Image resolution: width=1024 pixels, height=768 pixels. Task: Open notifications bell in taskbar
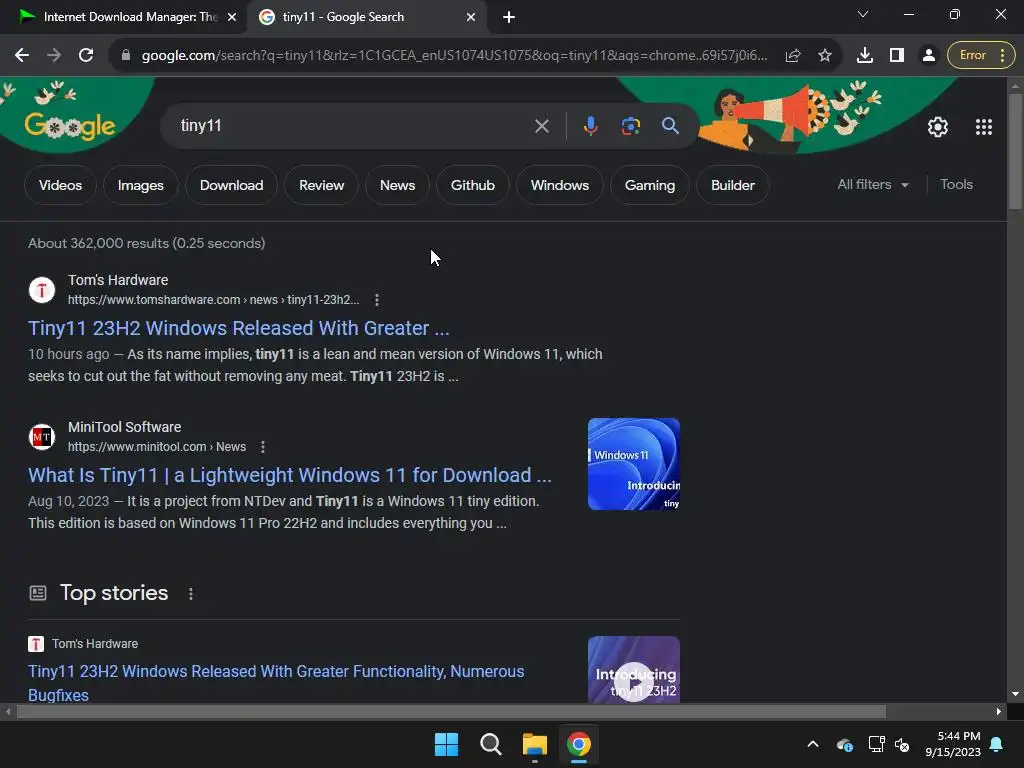coord(997,744)
